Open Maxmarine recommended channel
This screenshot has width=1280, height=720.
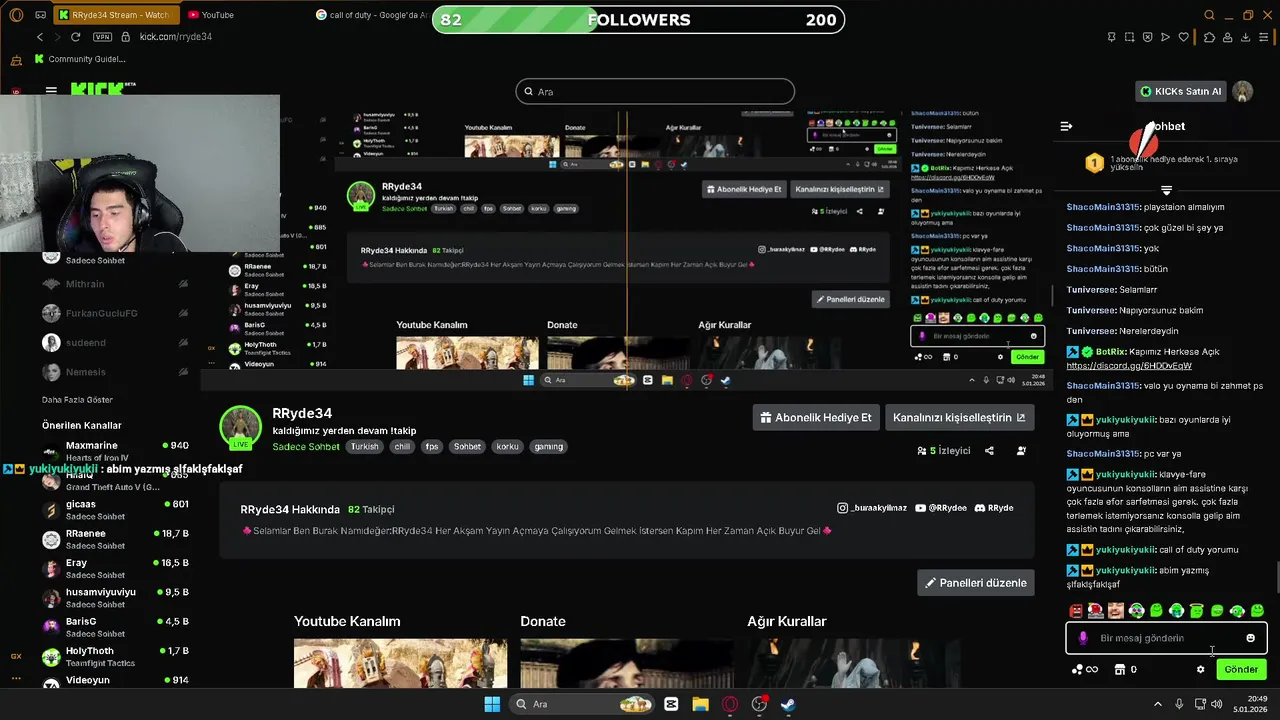tap(115, 451)
